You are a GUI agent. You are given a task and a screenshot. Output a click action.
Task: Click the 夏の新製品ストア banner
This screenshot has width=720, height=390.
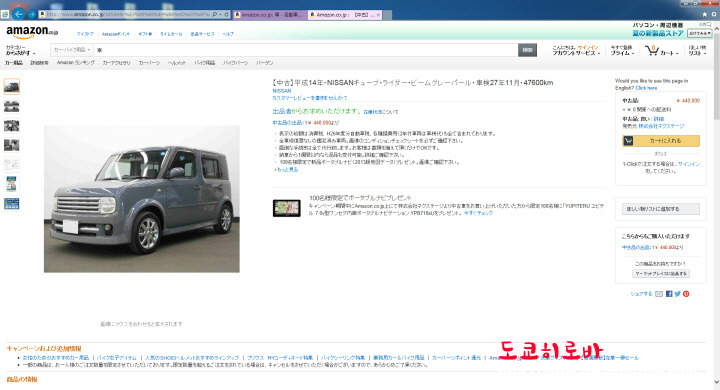[658, 33]
